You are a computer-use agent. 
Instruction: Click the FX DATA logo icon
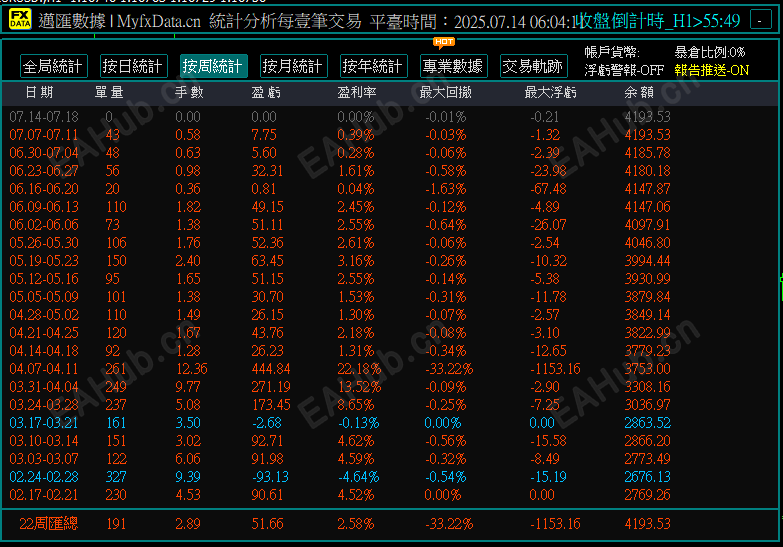20,19
